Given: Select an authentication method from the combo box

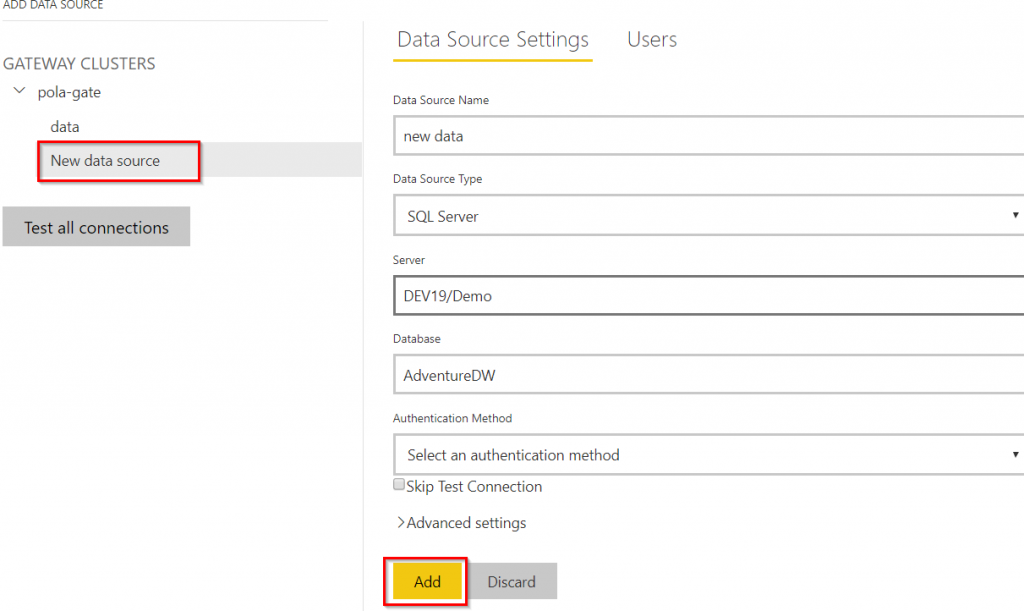Looking at the screenshot, I should coord(700,455).
